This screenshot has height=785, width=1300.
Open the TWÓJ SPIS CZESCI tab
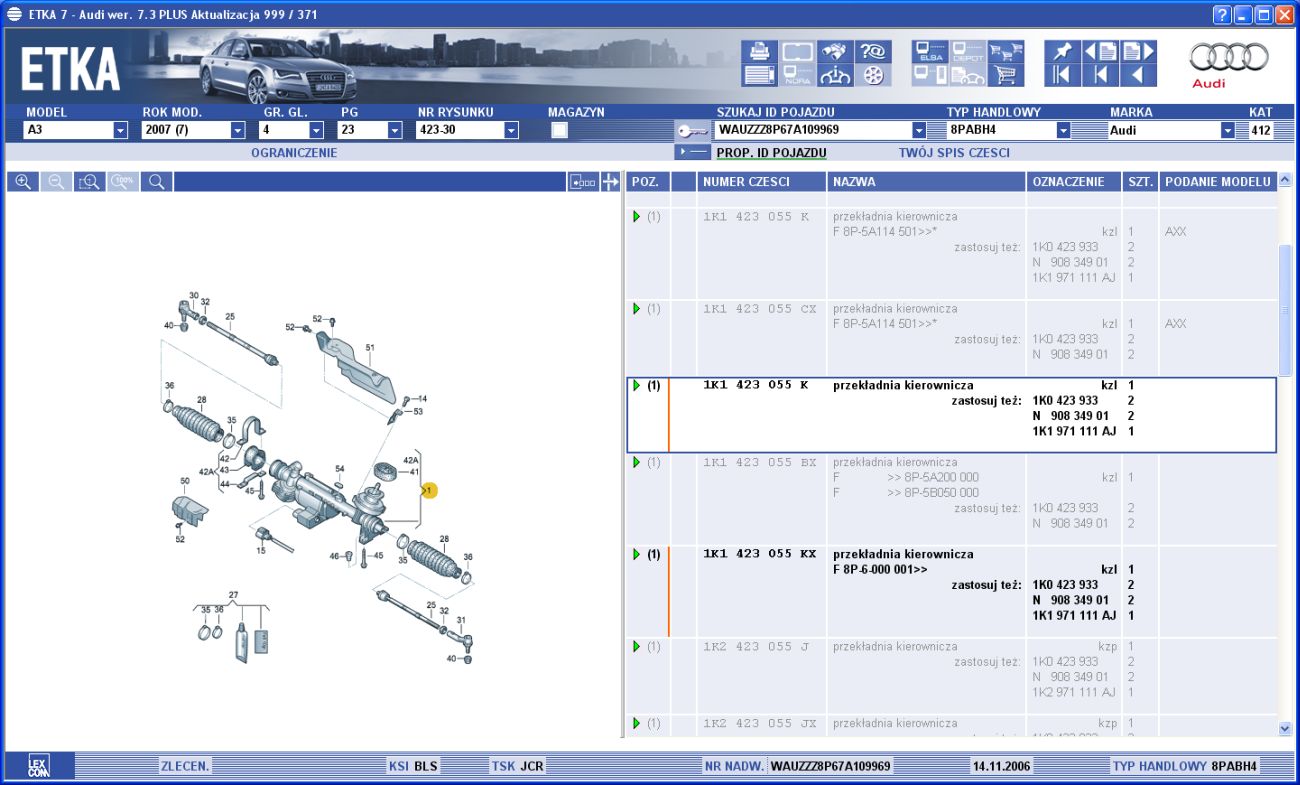[x=954, y=153]
